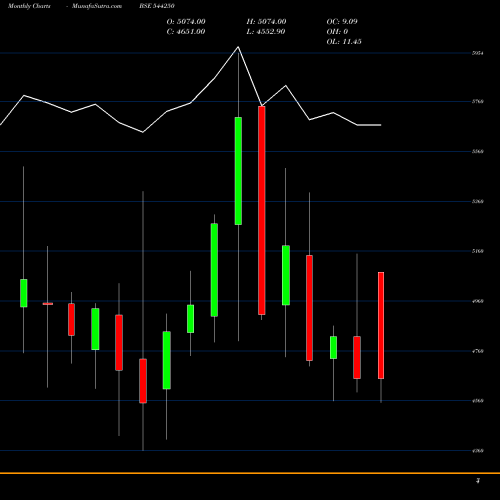Select the open value 'O: 5074.00'
Screen dimensions: 500x500
pyautogui.click(x=186, y=21)
